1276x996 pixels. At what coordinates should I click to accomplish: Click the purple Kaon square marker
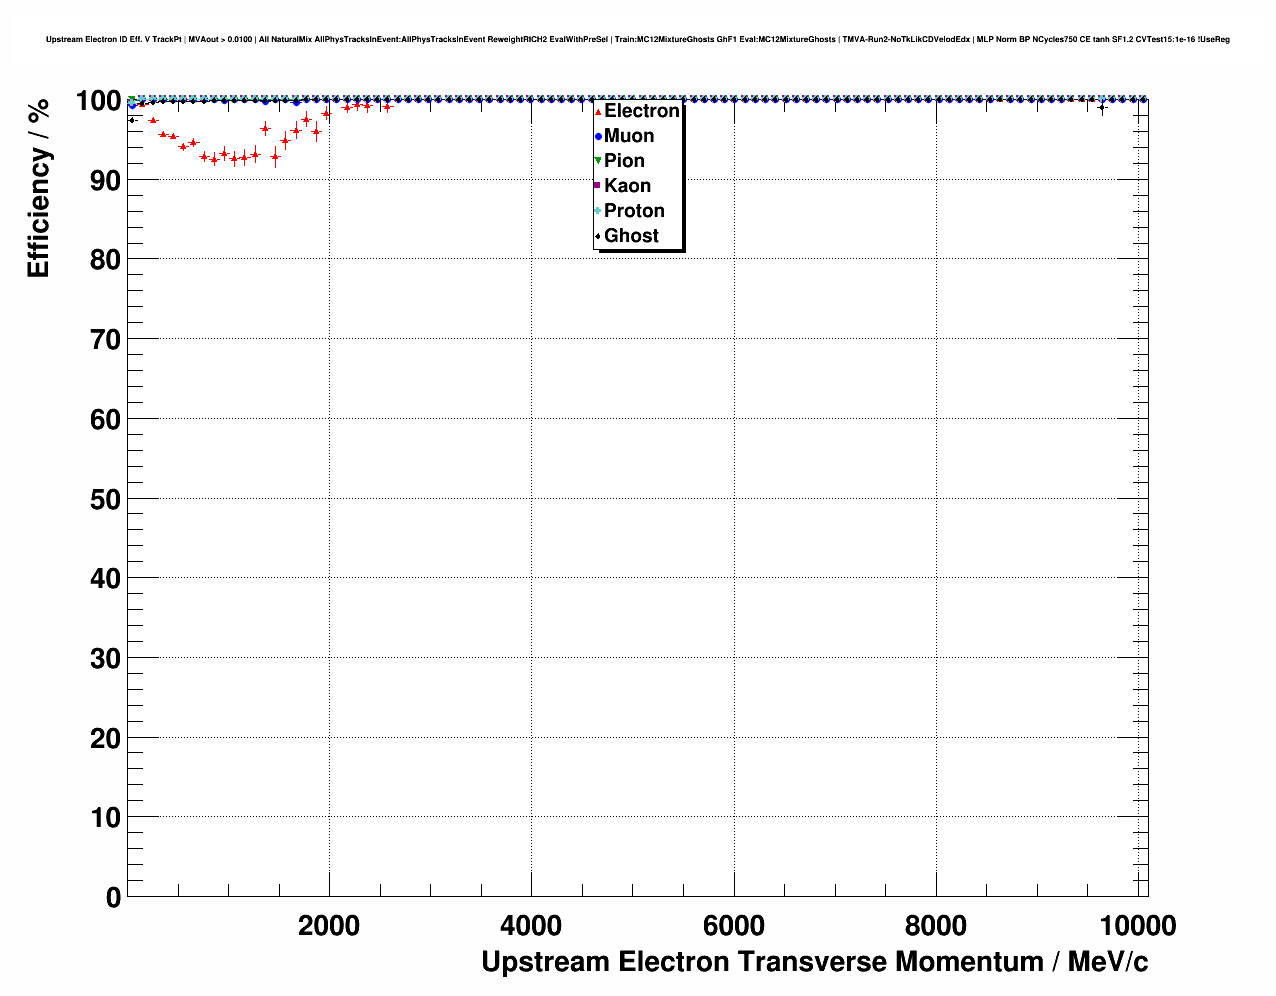[598, 186]
